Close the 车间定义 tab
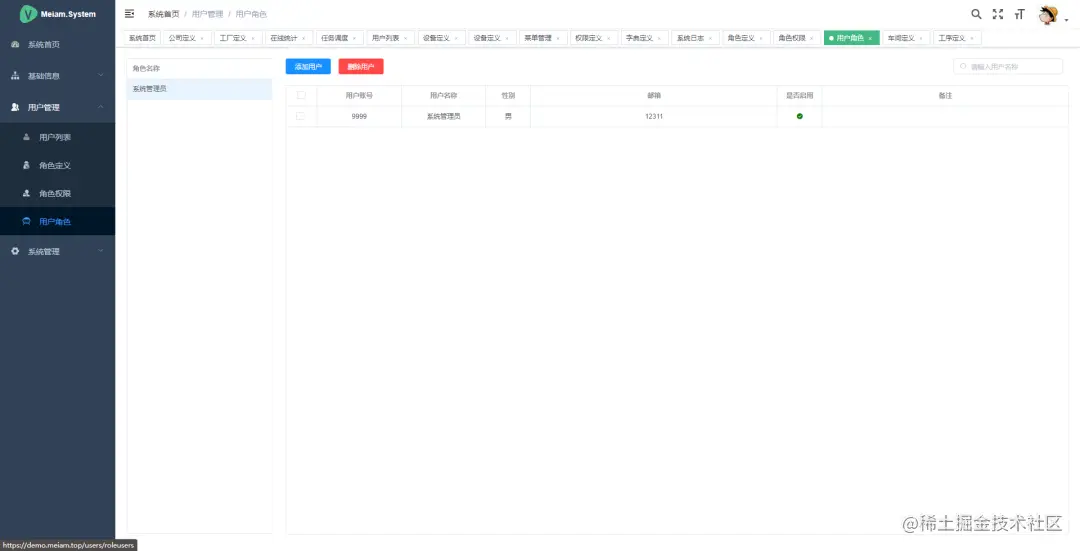The image size is (1080, 551). 921,39
